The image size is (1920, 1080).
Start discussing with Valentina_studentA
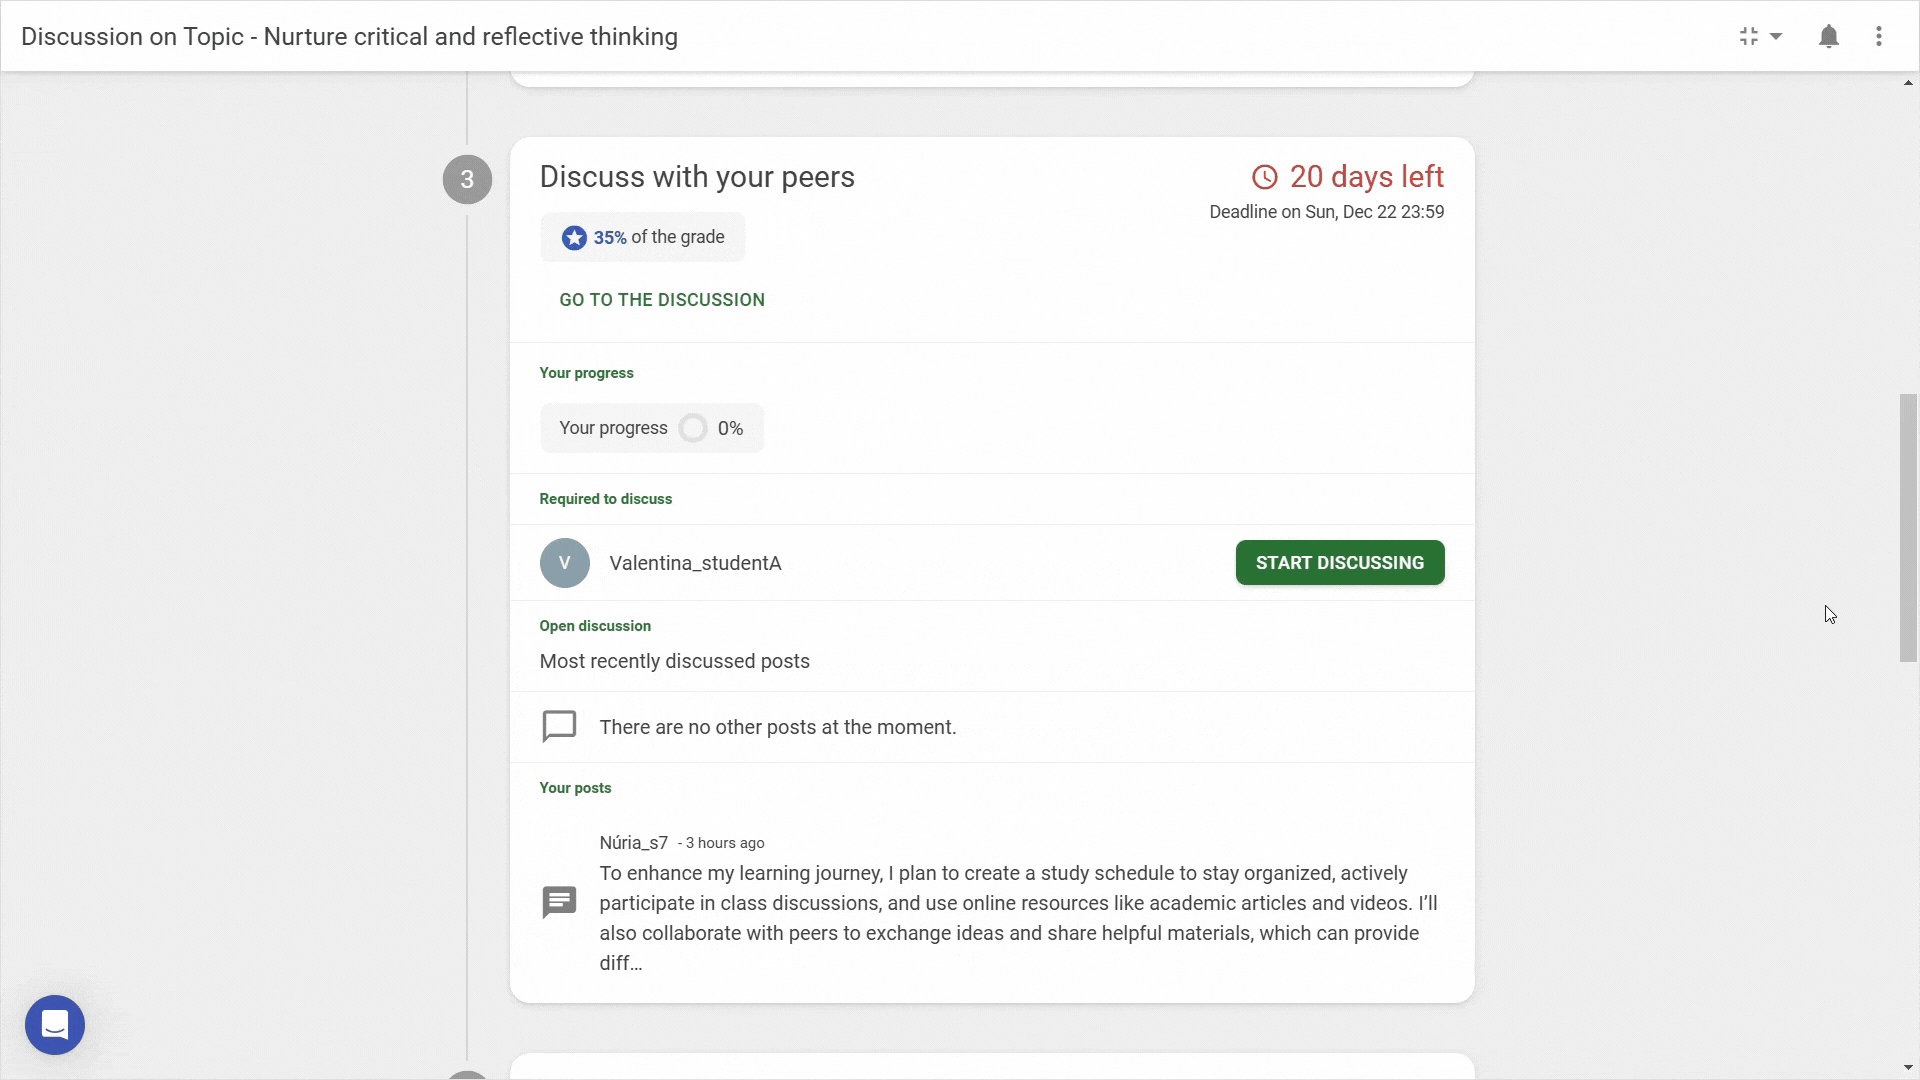[1340, 563]
